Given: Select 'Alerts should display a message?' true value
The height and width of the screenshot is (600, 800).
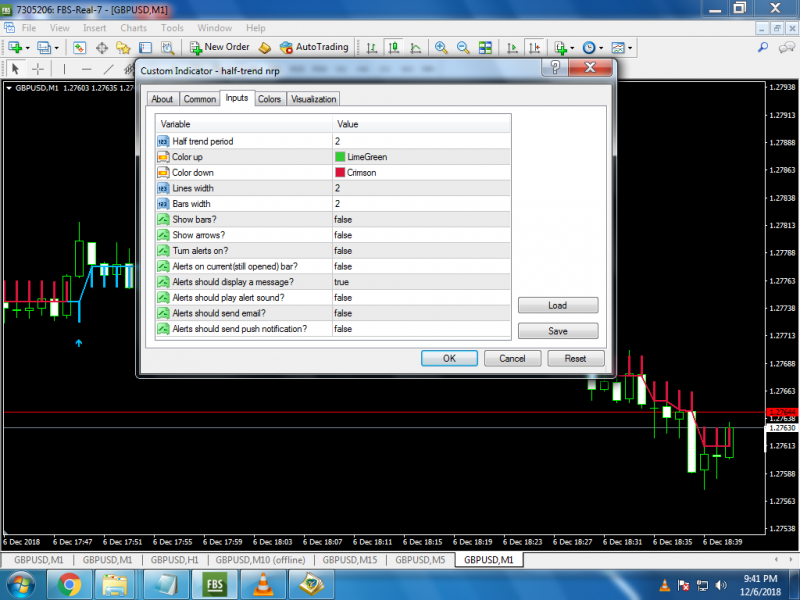Looking at the screenshot, I should pos(421,282).
